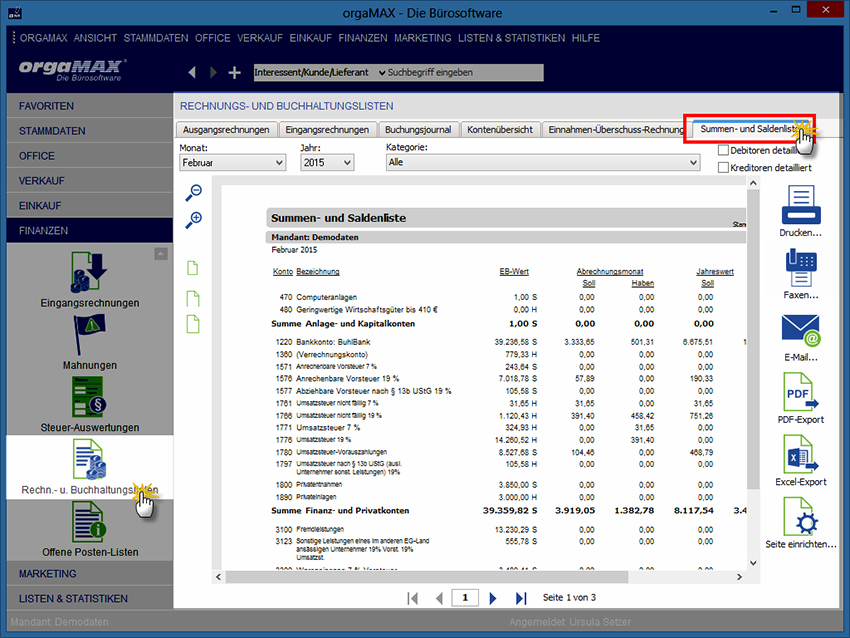The width and height of the screenshot is (850, 638).
Task: Click the orgaMAX logo
Action: (x=72, y=70)
